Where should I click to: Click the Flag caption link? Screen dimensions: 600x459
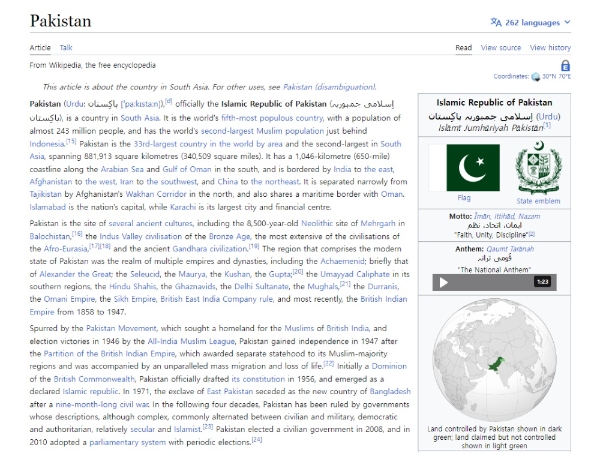pyautogui.click(x=464, y=198)
